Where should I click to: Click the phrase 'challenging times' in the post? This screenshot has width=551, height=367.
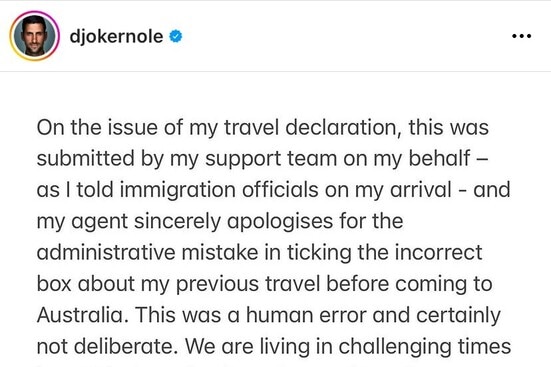tap(424, 346)
